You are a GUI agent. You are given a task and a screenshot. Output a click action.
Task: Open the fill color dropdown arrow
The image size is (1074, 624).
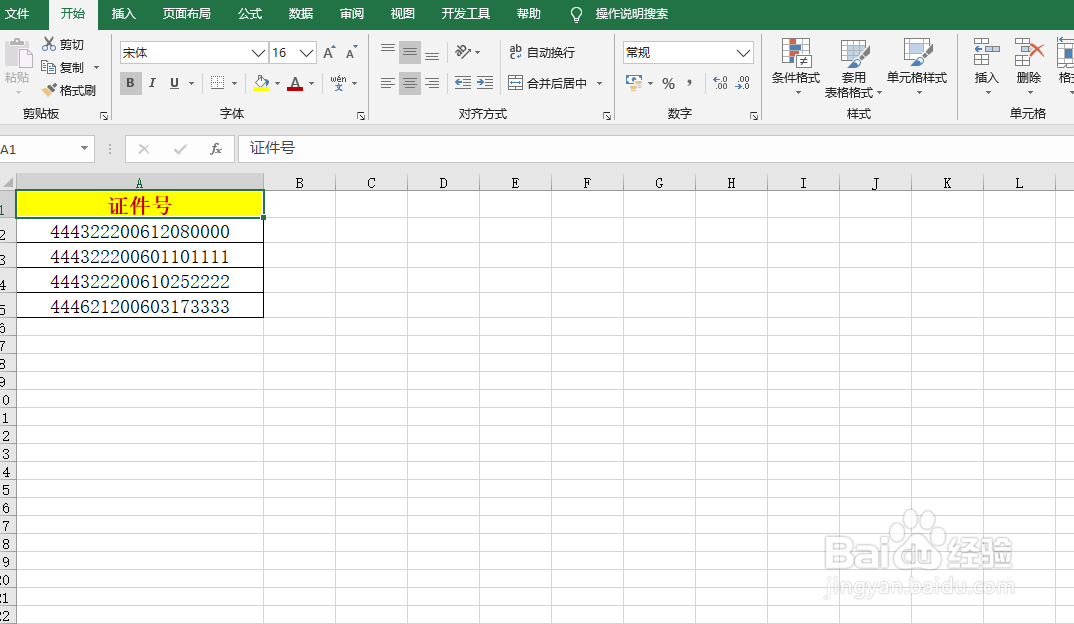pos(277,83)
